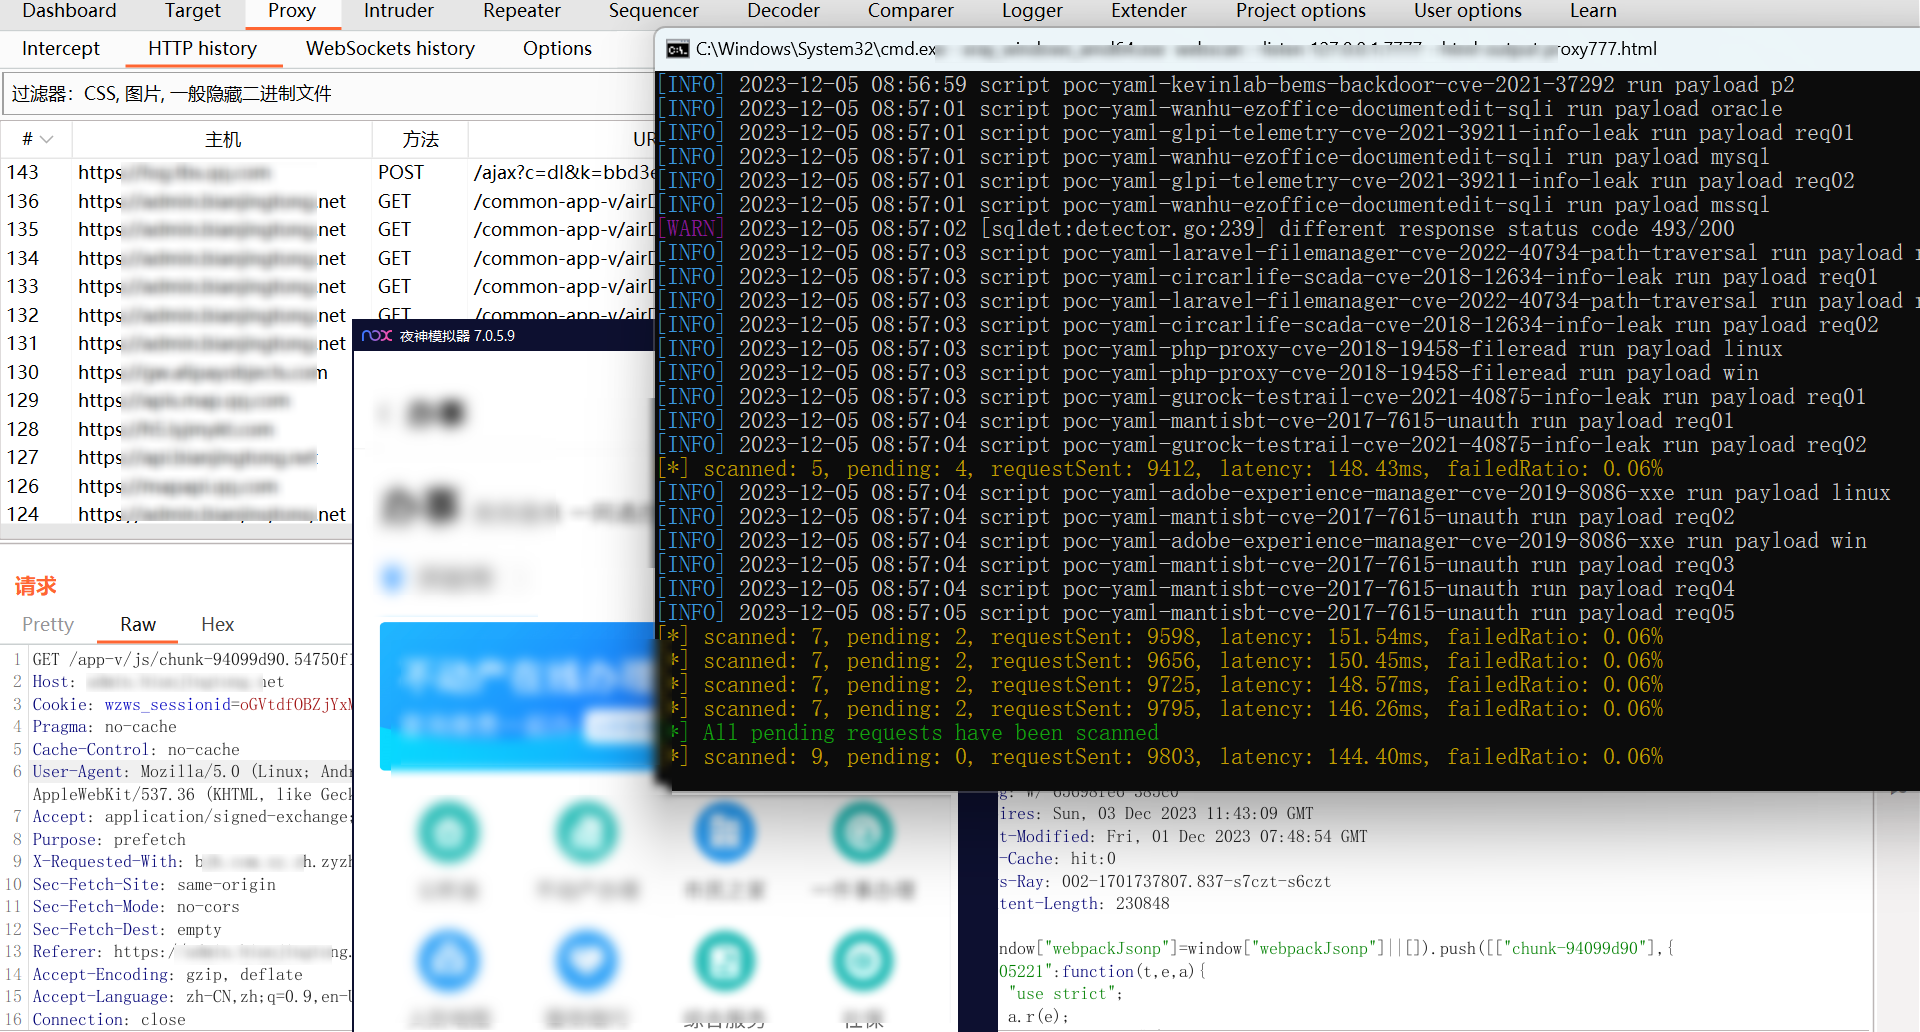Open the Dashboard tab in Burp
The height and width of the screenshot is (1032, 1920).
[69, 11]
